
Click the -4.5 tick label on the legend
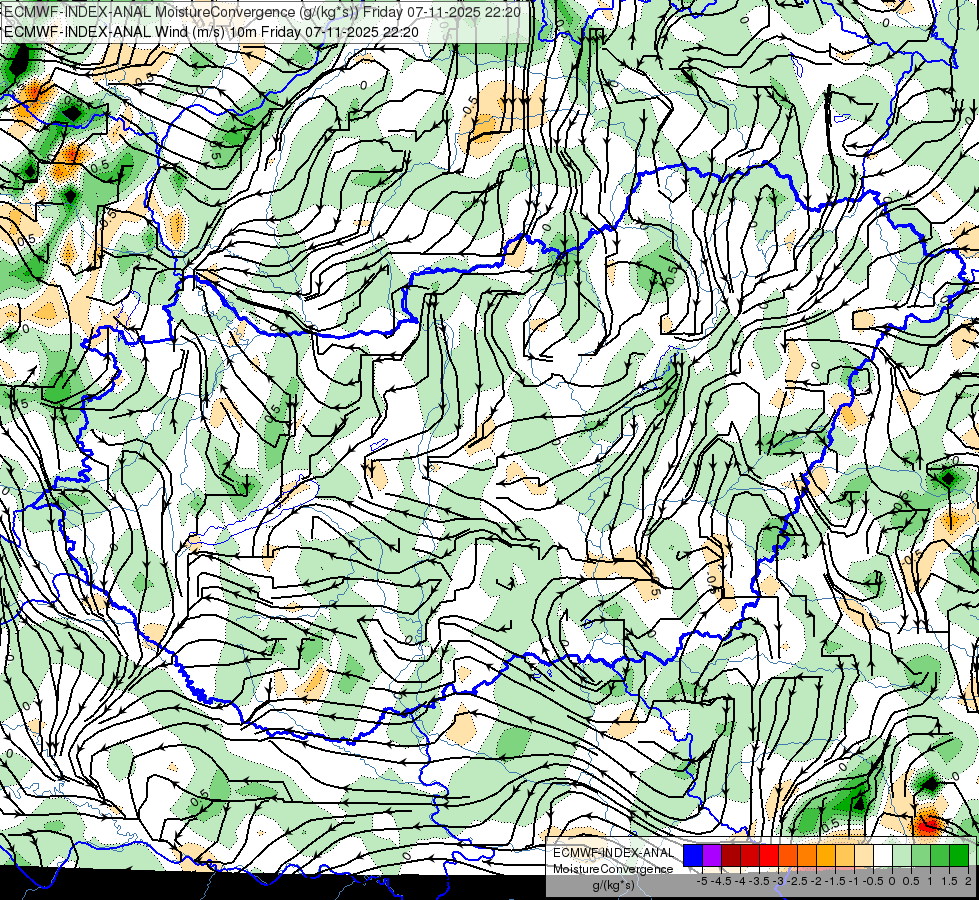(x=723, y=881)
